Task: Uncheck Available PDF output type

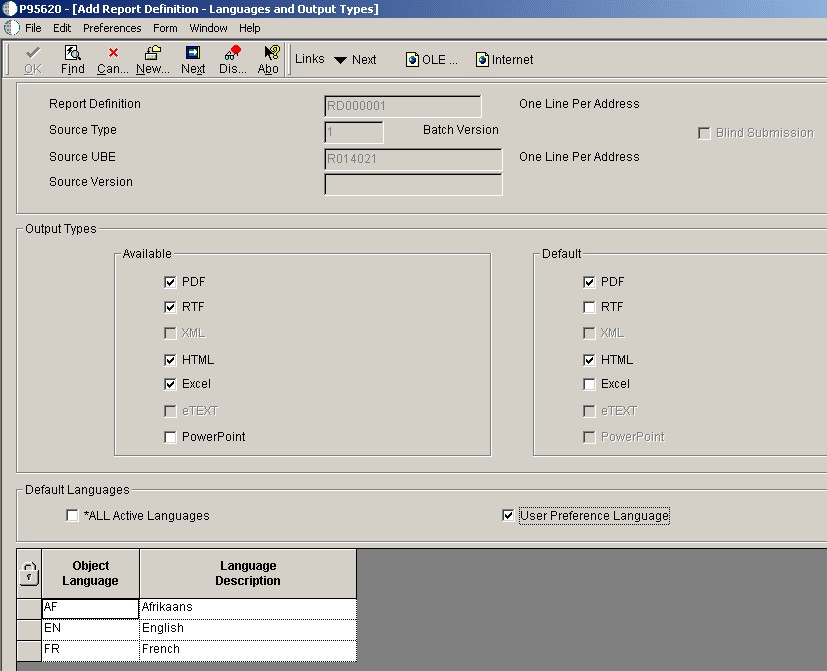Action: click(x=170, y=282)
